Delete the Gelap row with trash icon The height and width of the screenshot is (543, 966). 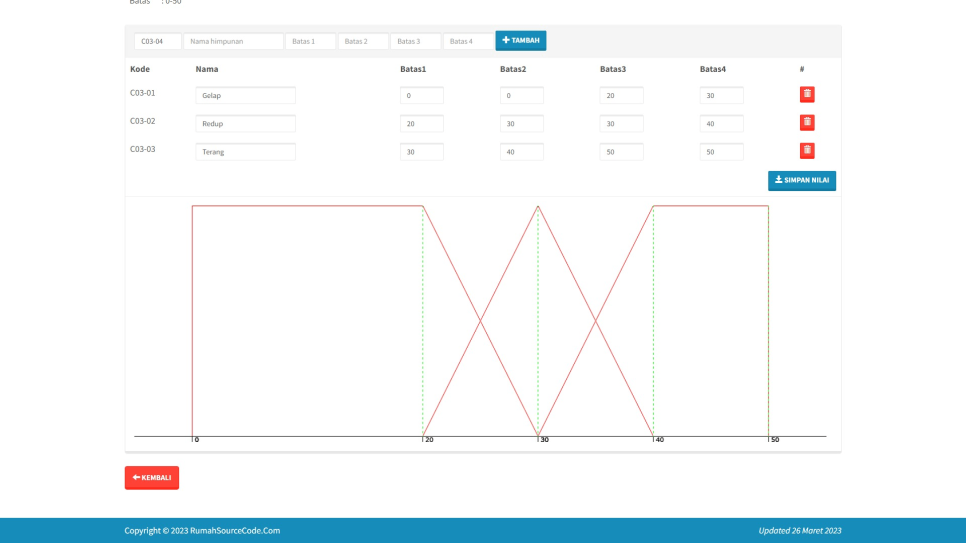807,95
